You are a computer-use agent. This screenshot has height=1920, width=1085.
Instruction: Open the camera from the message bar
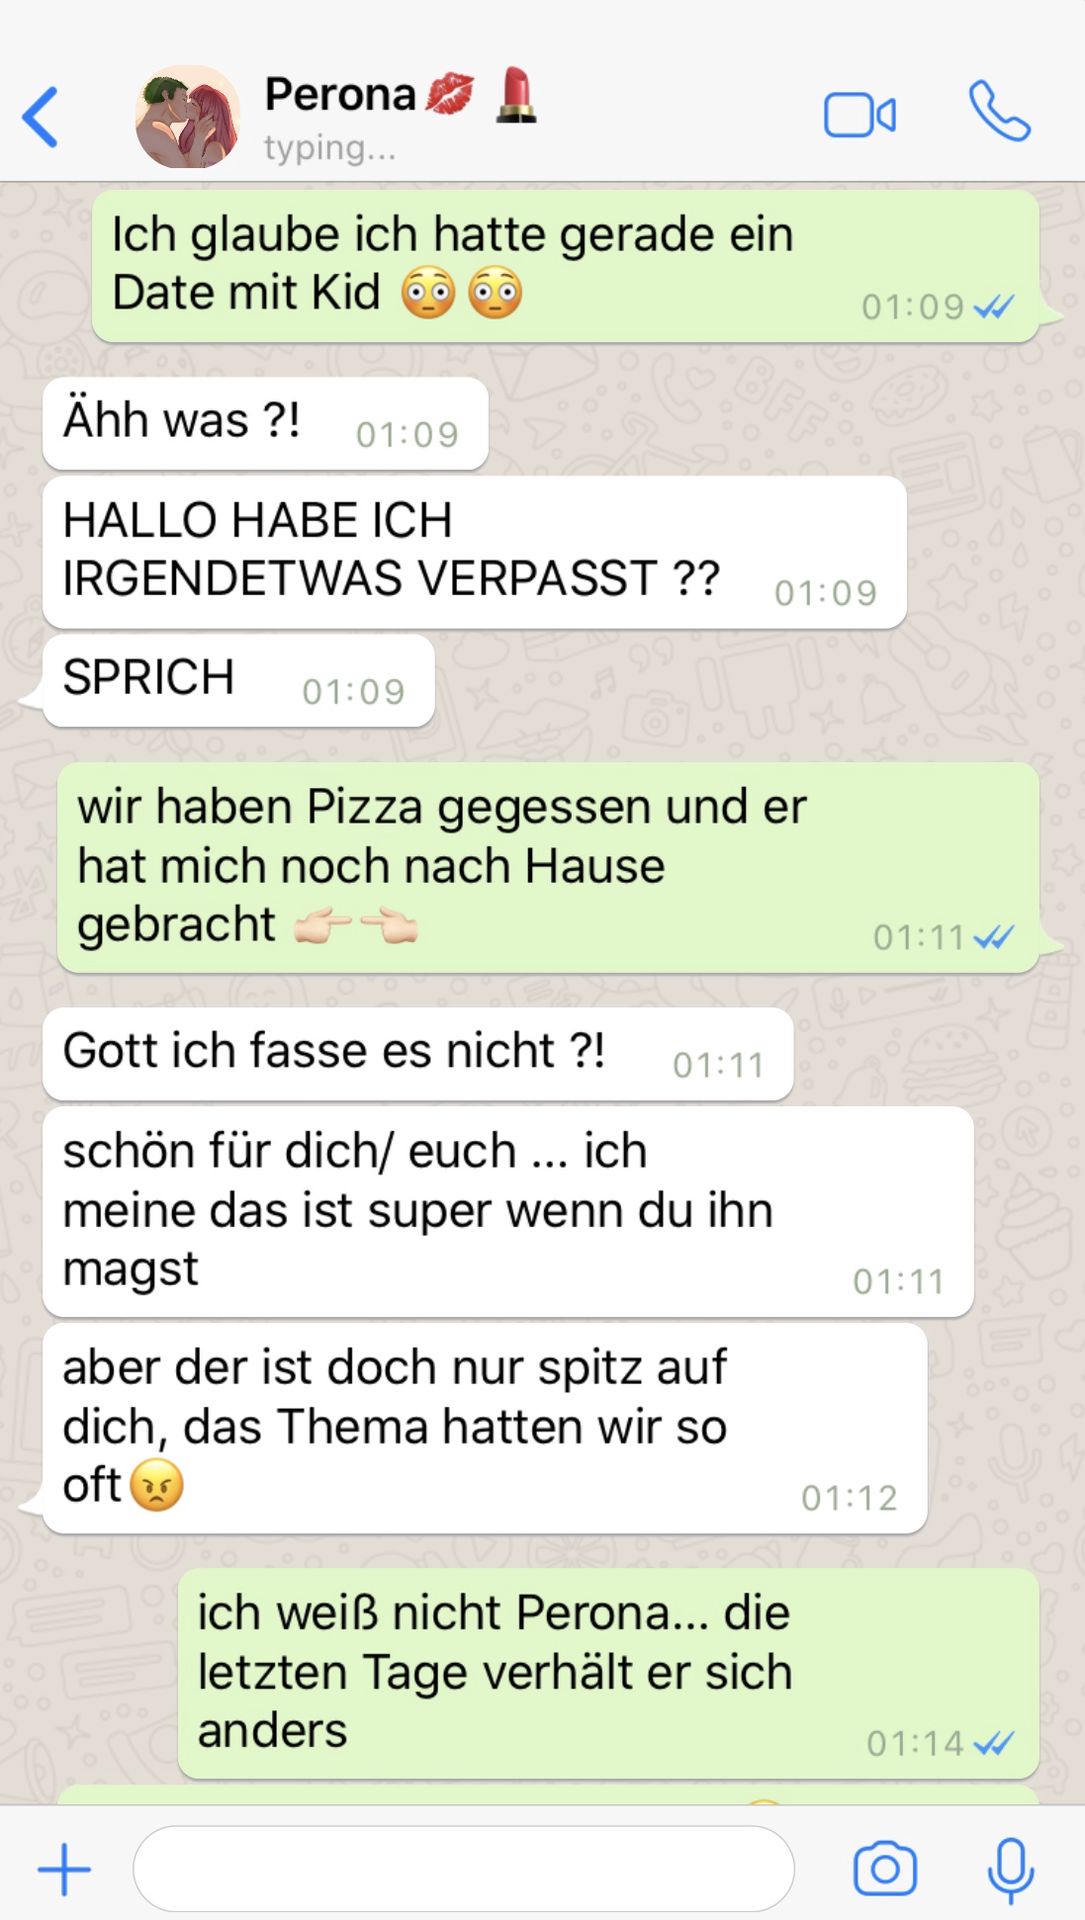885,1868
